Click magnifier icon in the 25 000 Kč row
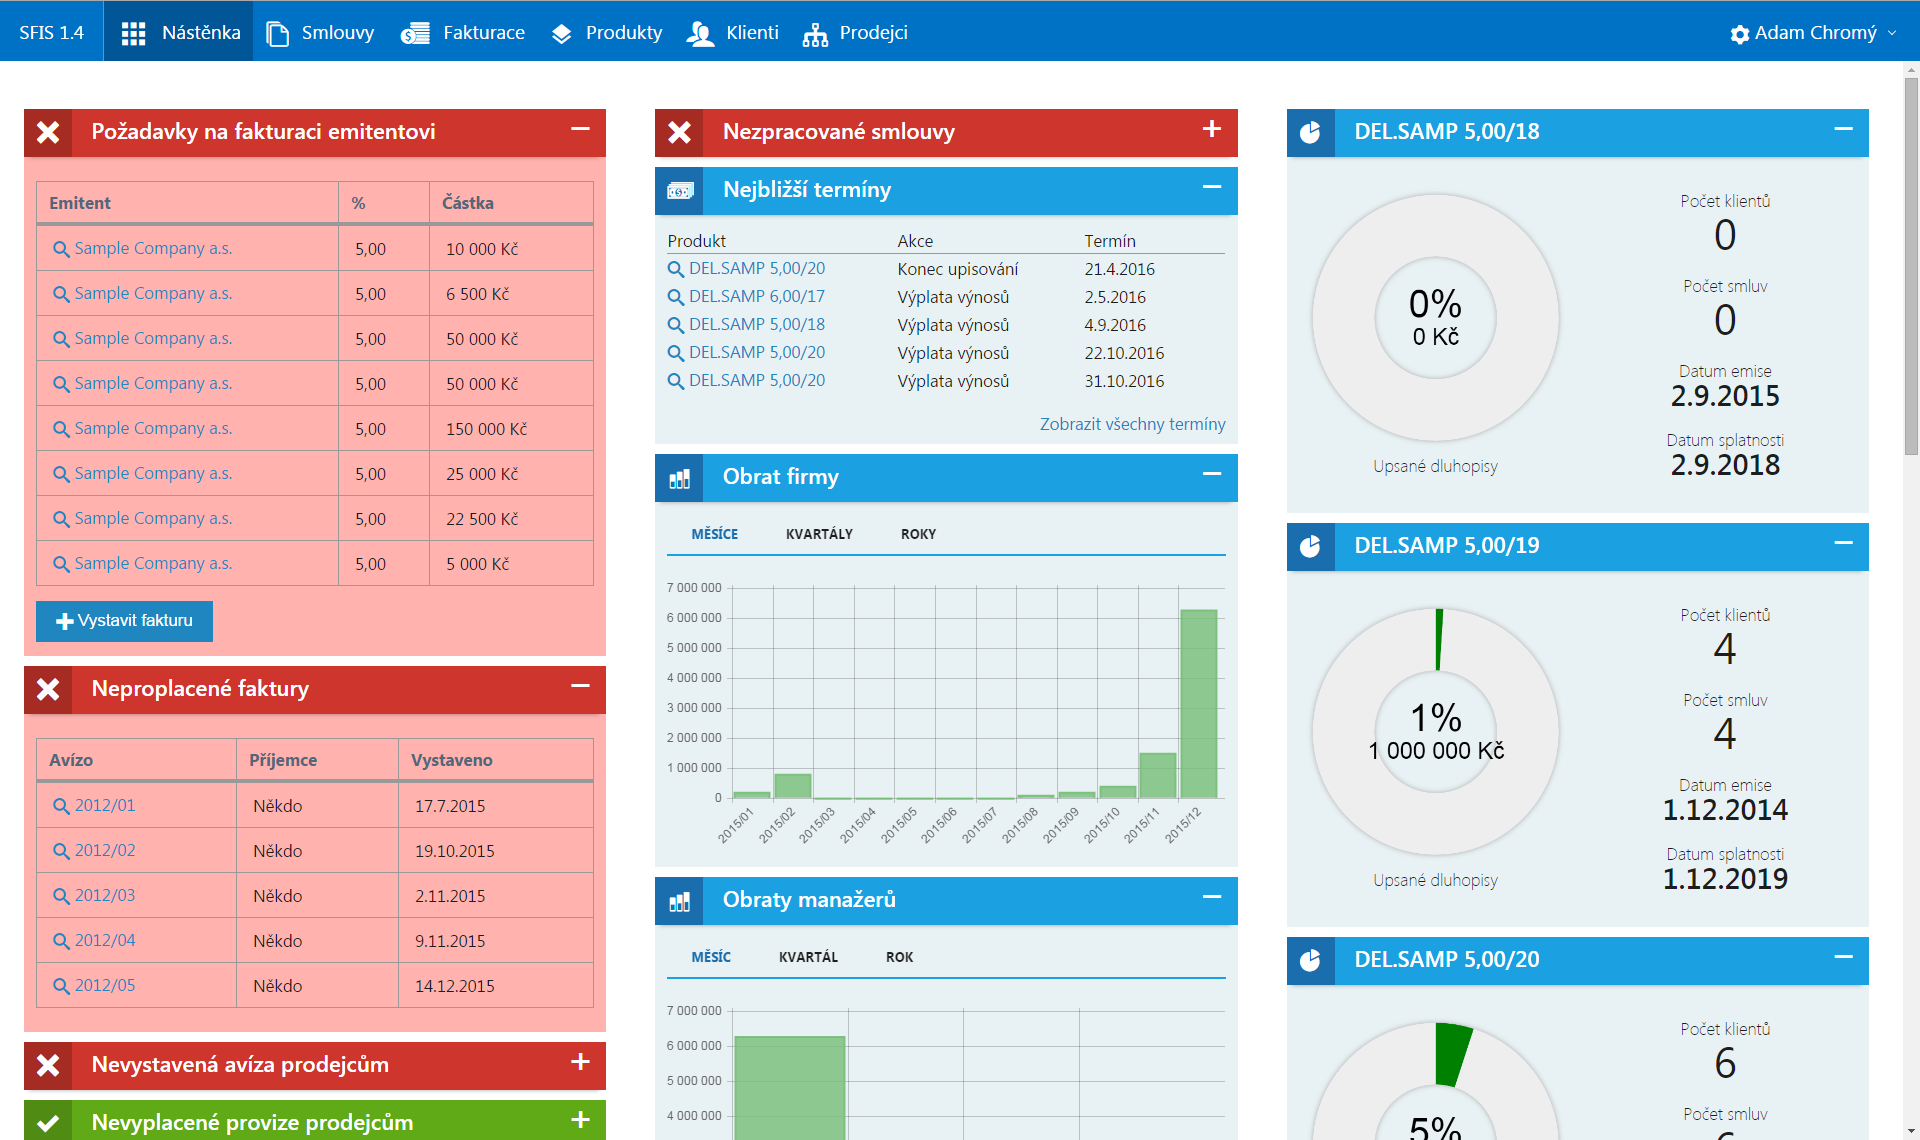 click(61, 474)
